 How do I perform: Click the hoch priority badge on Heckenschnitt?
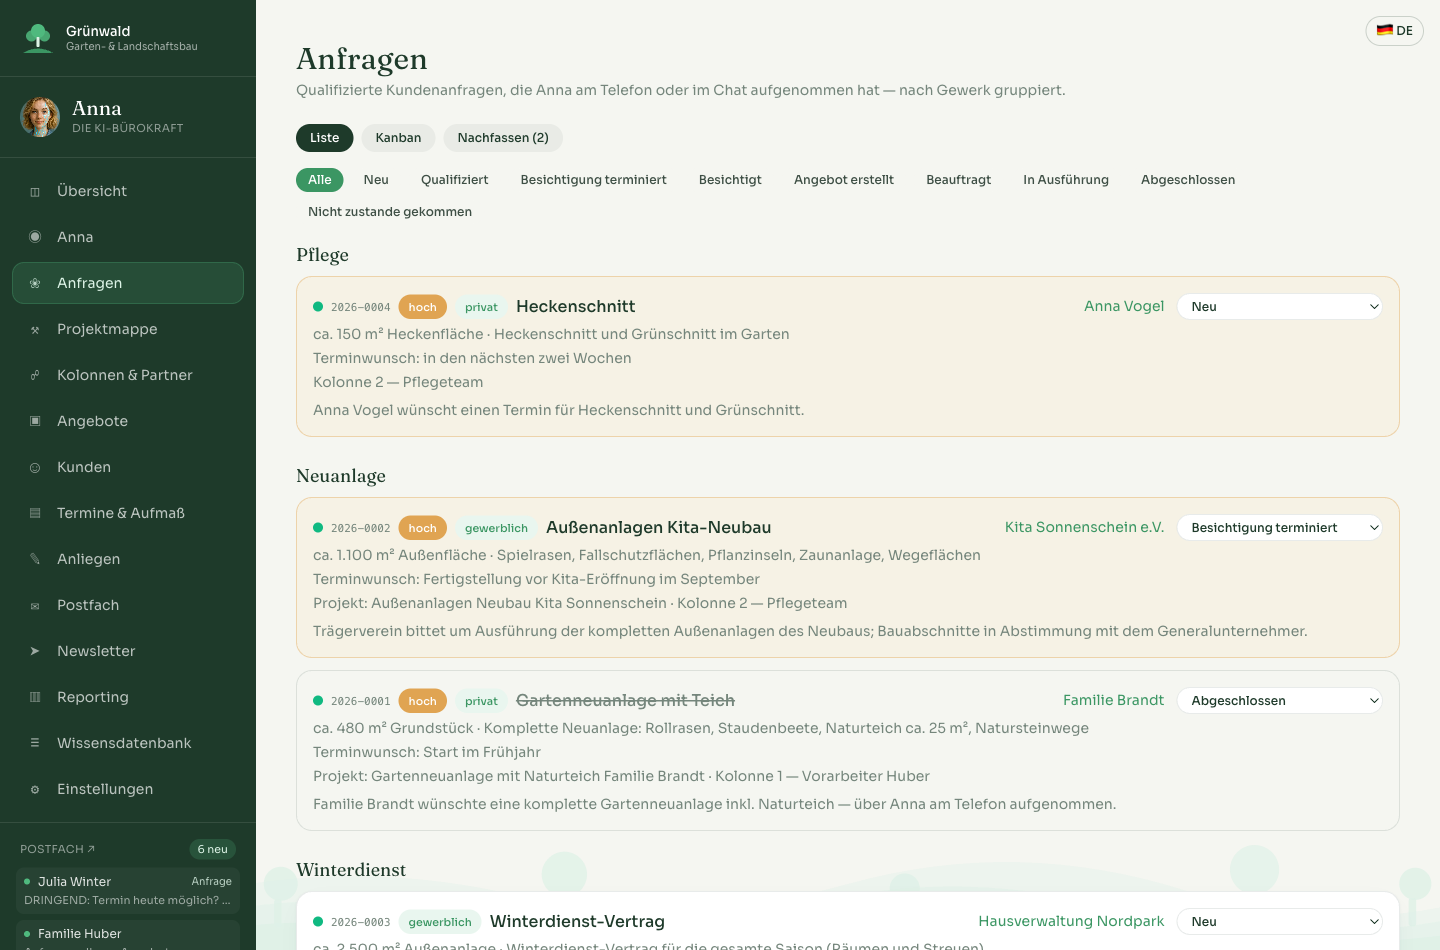point(422,307)
